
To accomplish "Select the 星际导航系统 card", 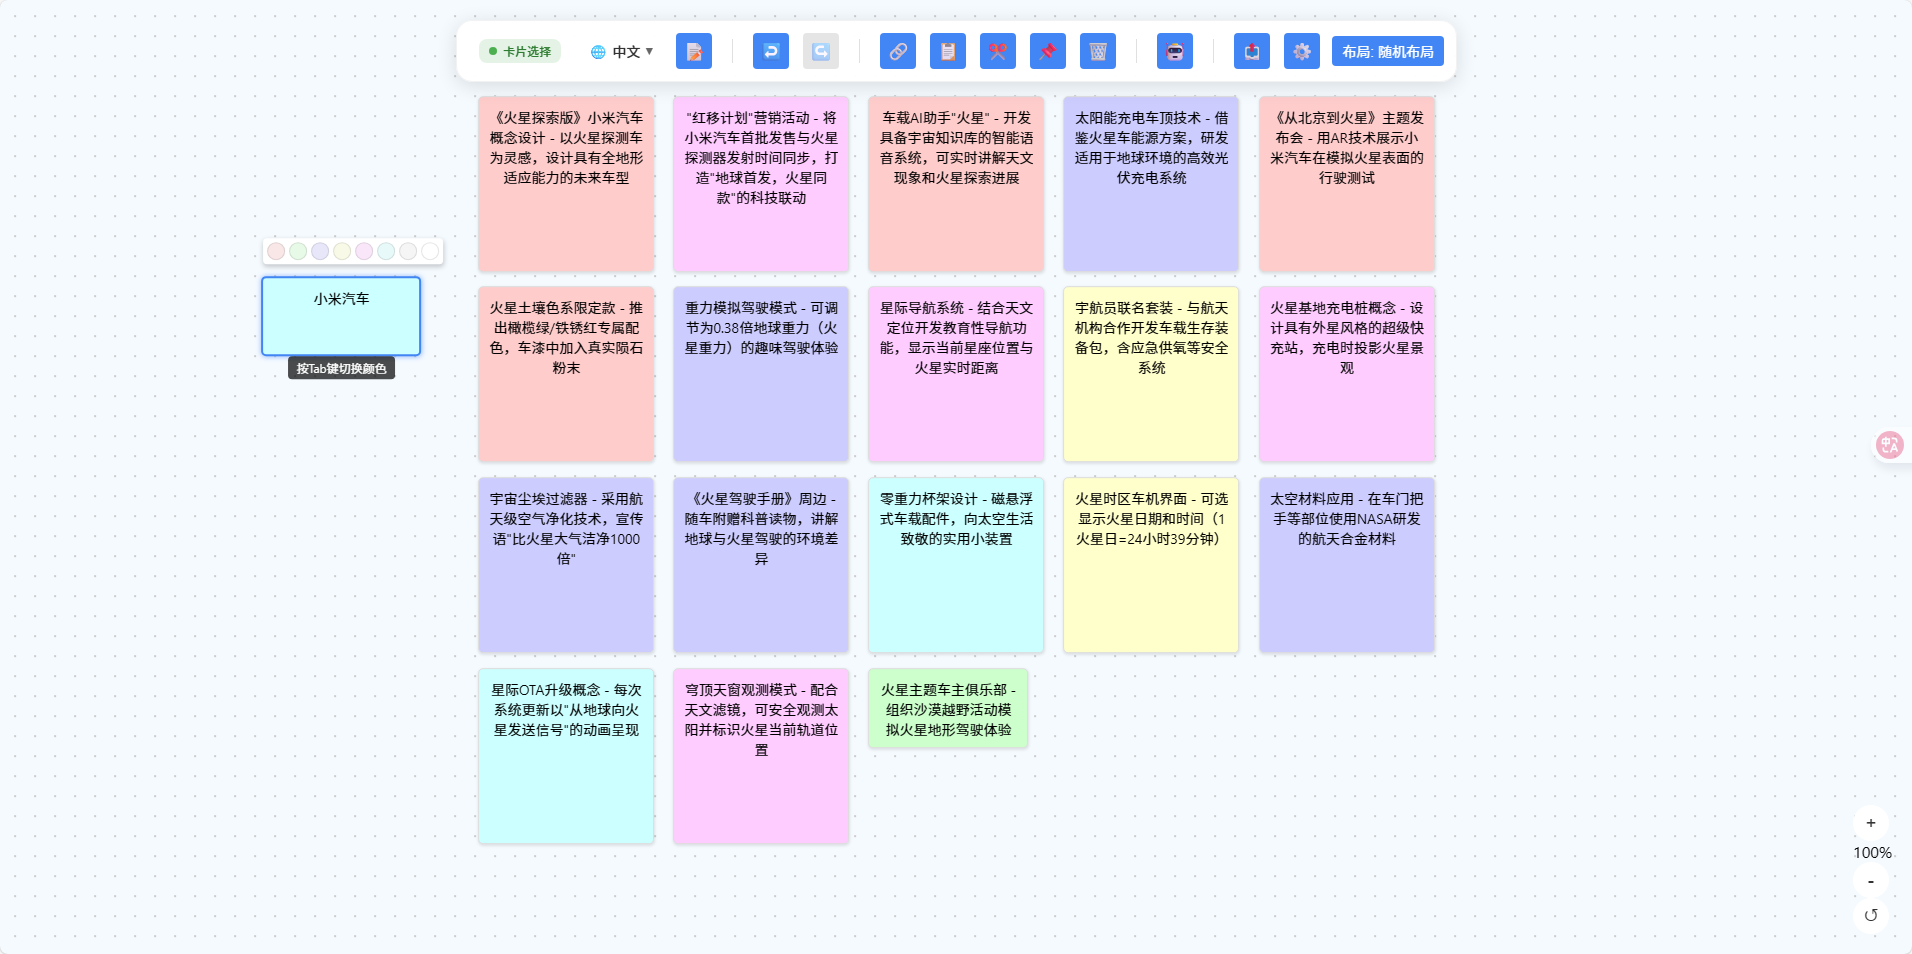I will pyautogui.click(x=956, y=375).
